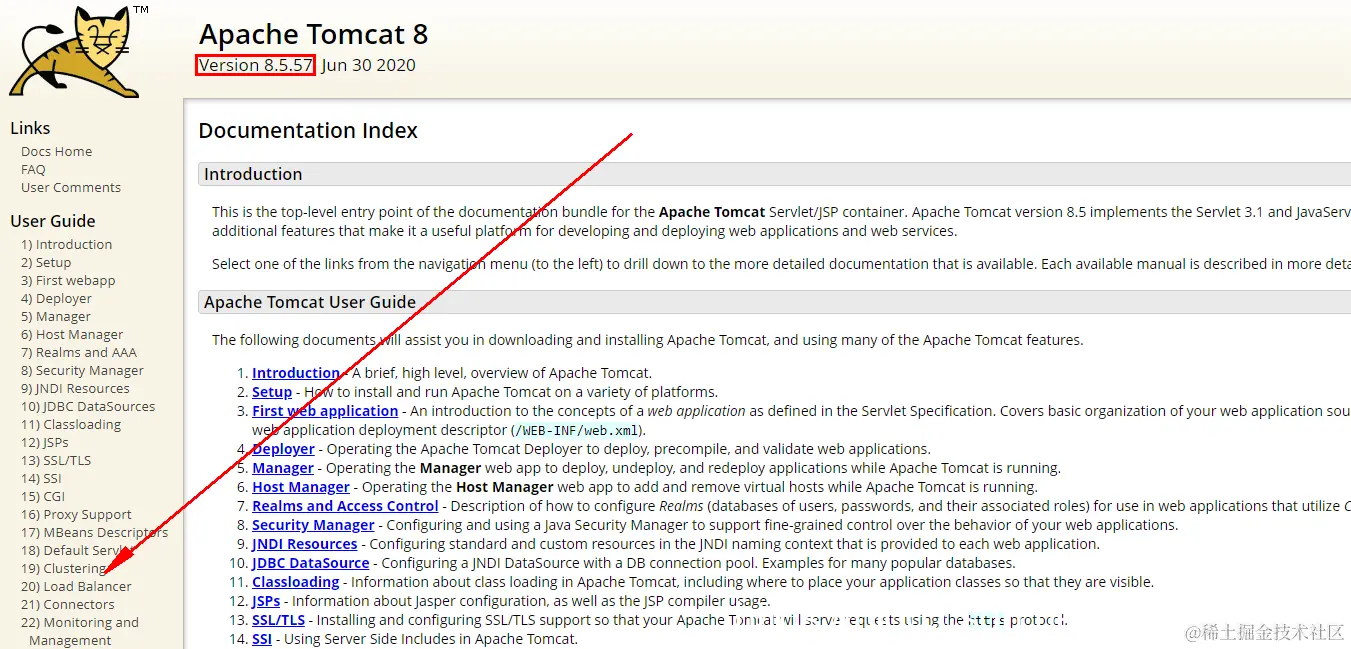Follow the bold Setup link in the list

272,392
